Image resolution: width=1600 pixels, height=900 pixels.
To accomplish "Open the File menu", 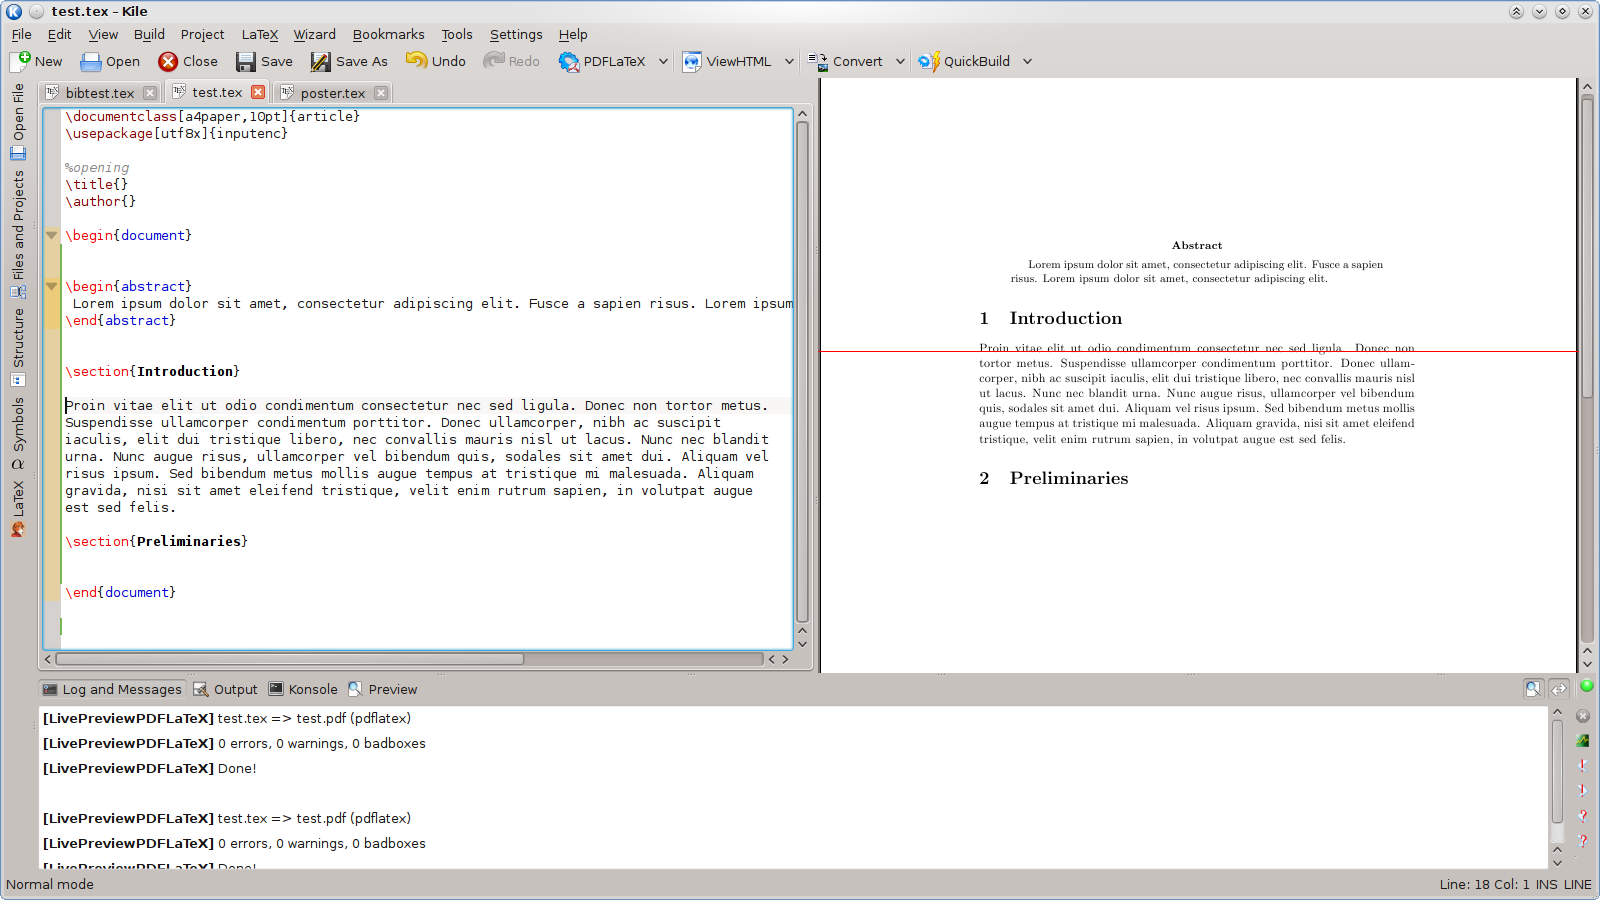I will click(x=21, y=34).
